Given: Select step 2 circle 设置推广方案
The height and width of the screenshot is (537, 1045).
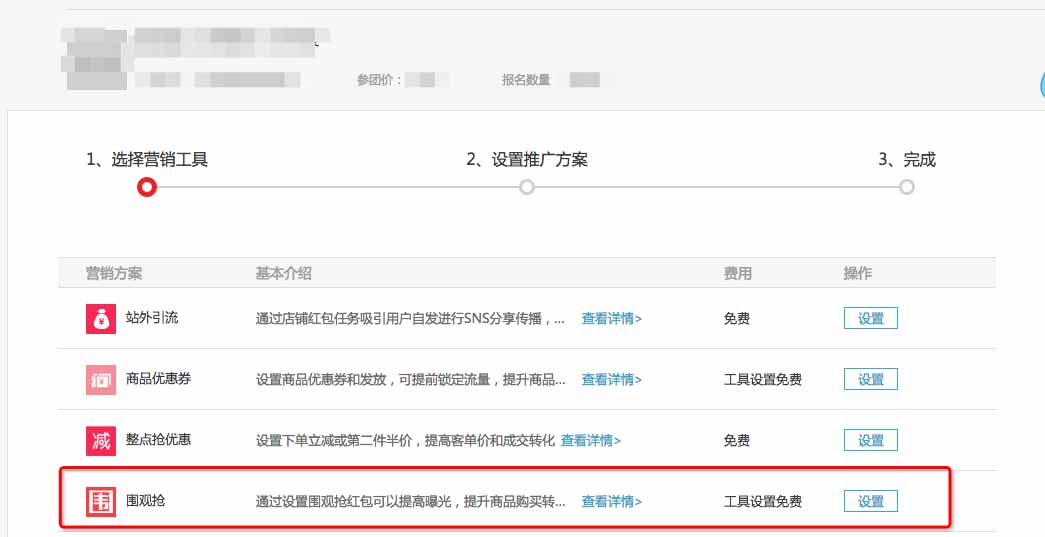Looking at the screenshot, I should tap(526, 187).
